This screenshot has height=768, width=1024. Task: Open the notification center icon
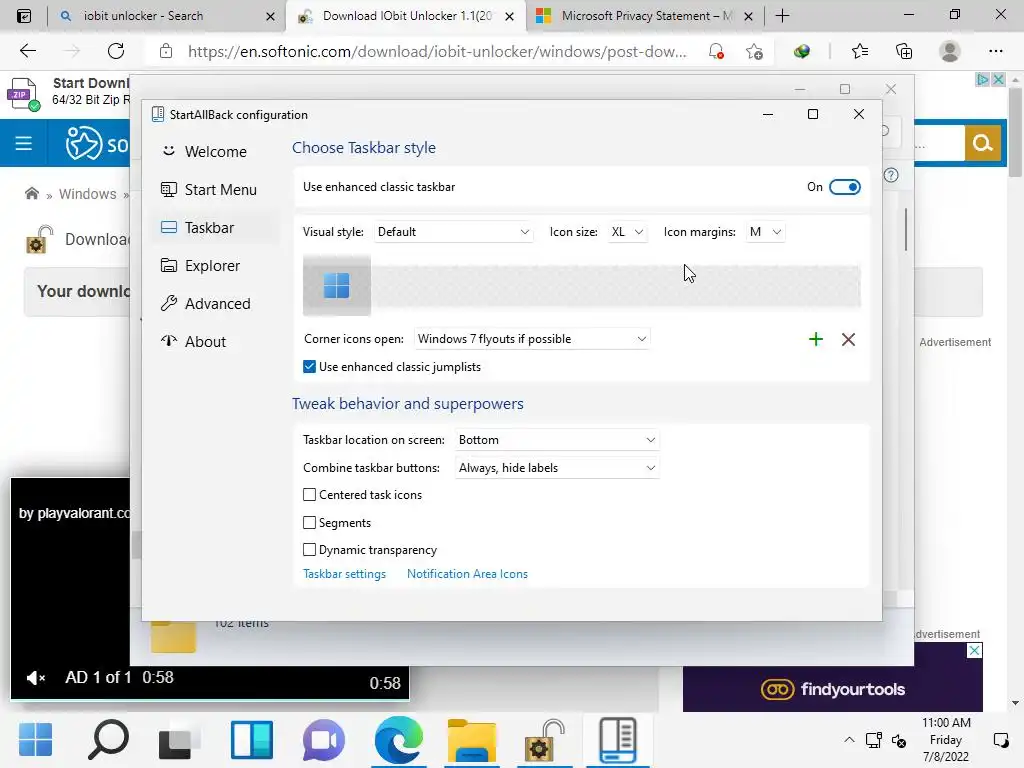1000,741
